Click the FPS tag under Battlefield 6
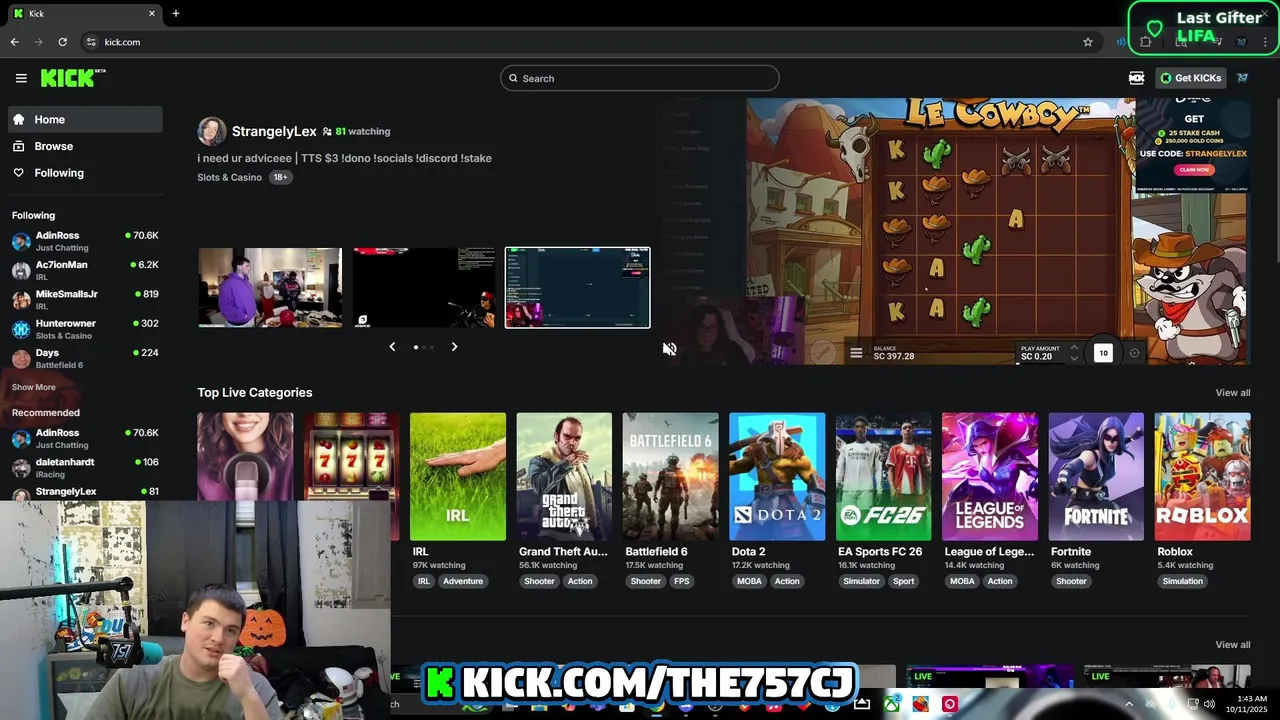The image size is (1280, 720). [681, 581]
